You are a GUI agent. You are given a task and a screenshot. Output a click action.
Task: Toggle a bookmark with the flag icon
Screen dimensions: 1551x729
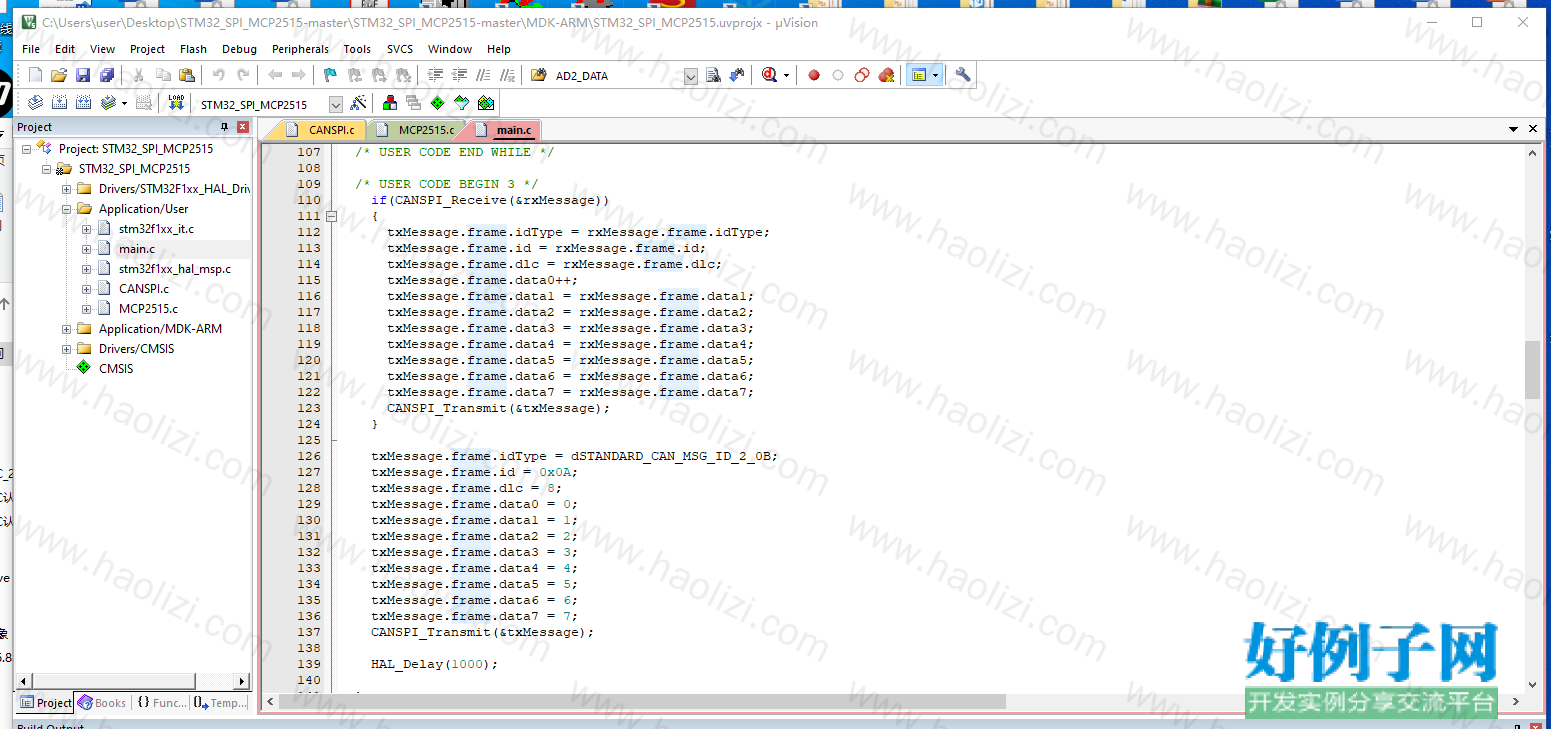[x=330, y=75]
